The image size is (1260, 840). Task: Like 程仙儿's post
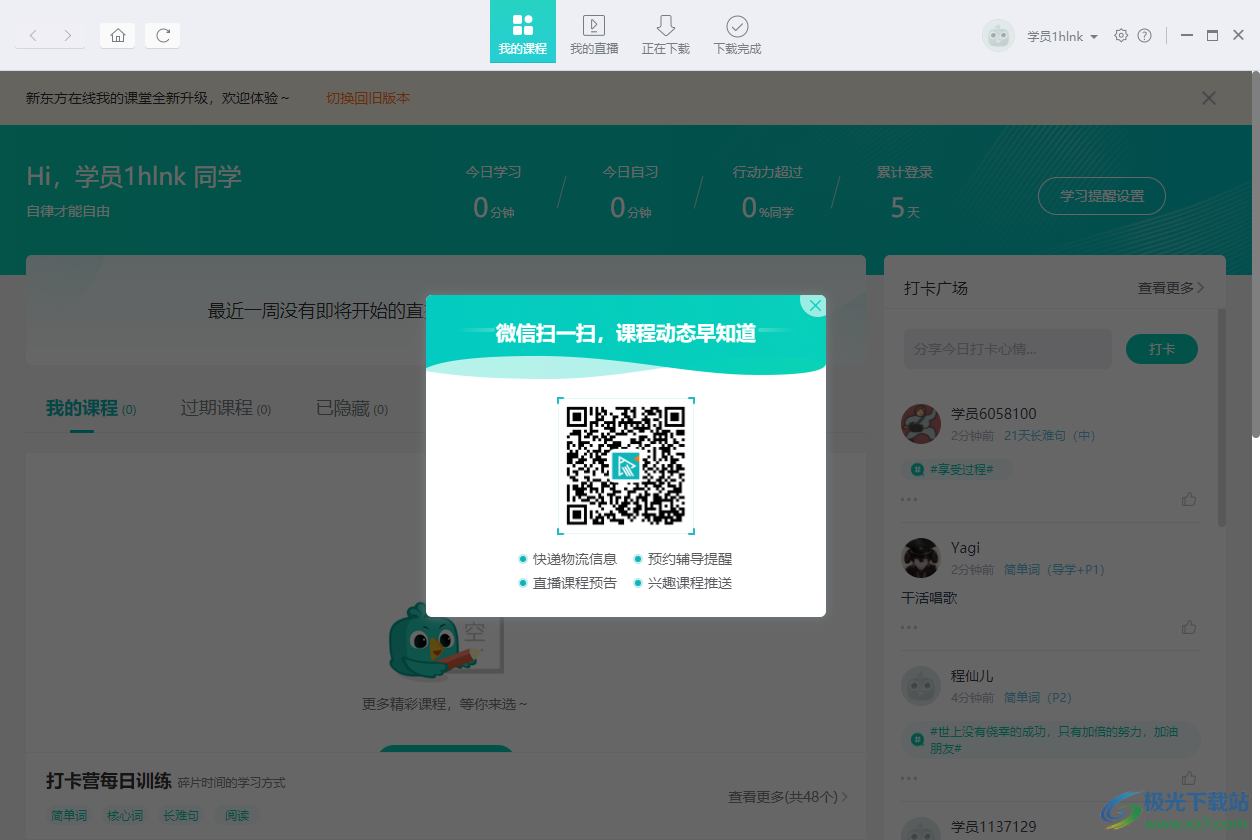tap(1189, 777)
